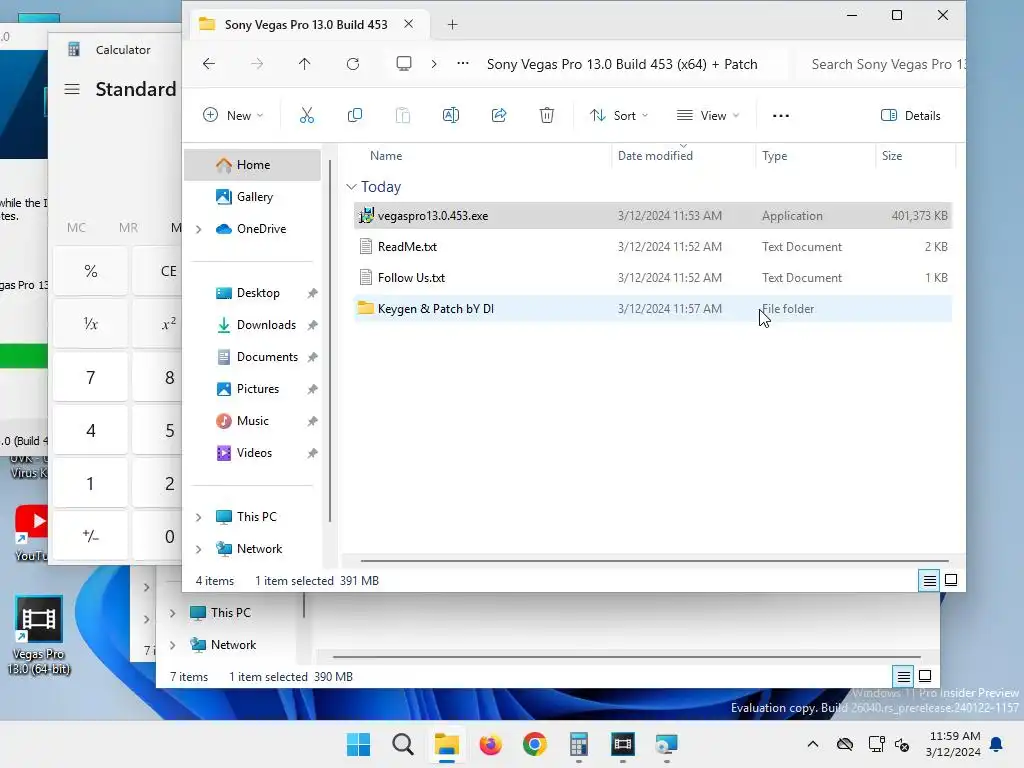The image size is (1024, 768).
Task: Click the Delete trash icon
Action: coord(547,116)
